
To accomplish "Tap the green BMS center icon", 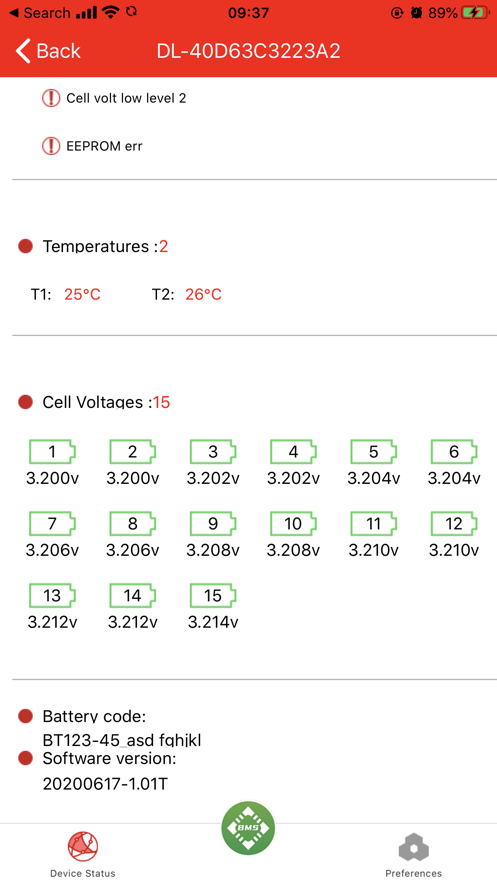I will (x=248, y=828).
